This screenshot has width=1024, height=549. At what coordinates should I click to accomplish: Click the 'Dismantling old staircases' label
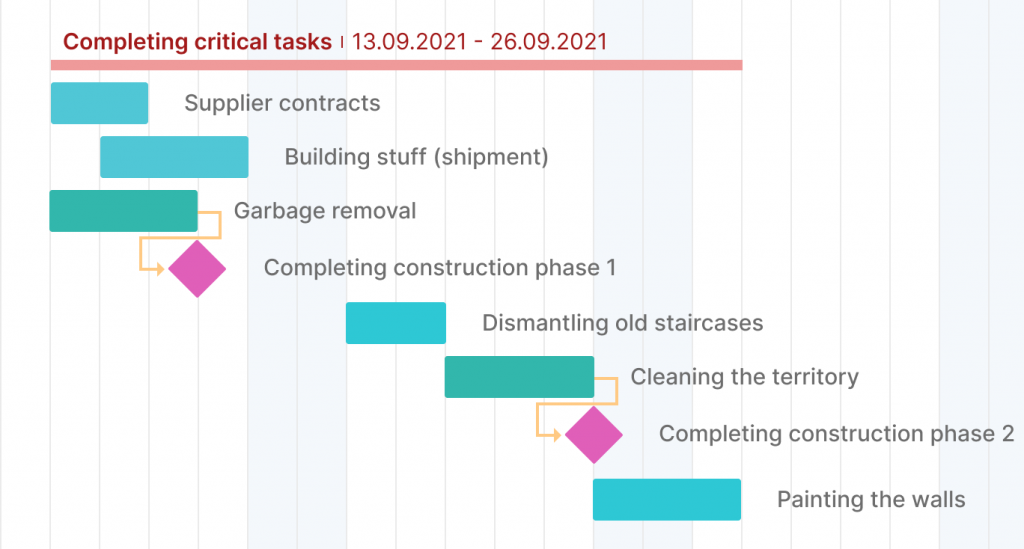(x=622, y=323)
